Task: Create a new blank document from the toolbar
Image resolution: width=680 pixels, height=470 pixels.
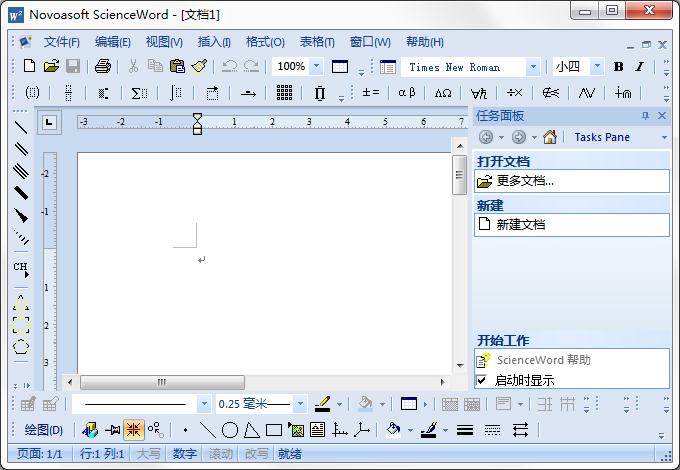Action: (29, 66)
